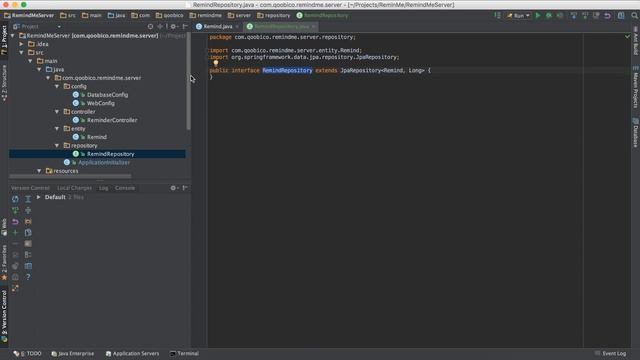Open the Event Log
Image resolution: width=640 pixels, height=360 pixels.
[x=610, y=353]
